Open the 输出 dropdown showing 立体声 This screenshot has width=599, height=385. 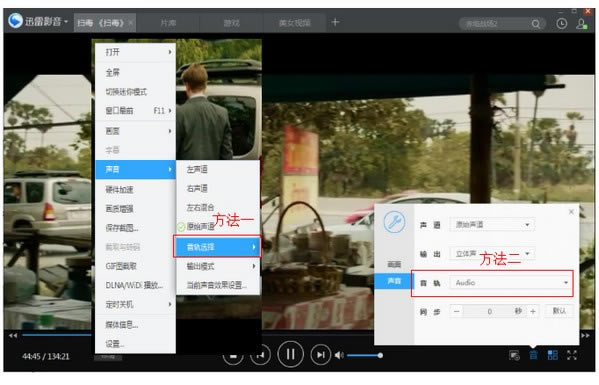(x=492, y=254)
